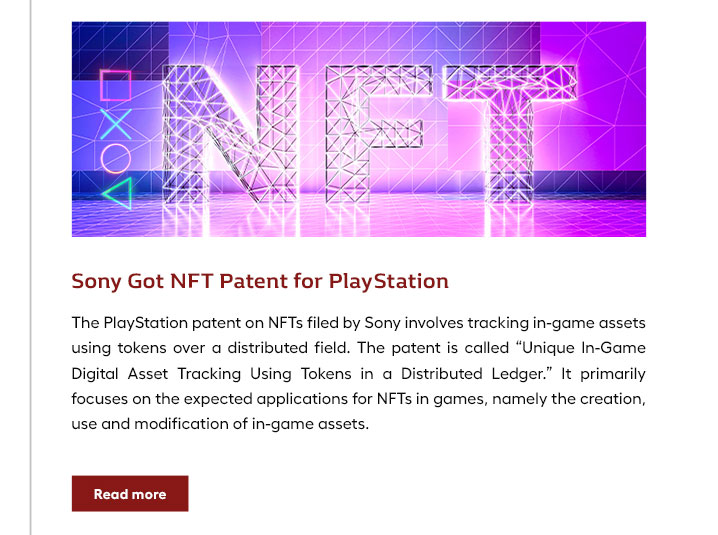718x535 pixels.
Task: Click the Read more button
Action: click(130, 493)
